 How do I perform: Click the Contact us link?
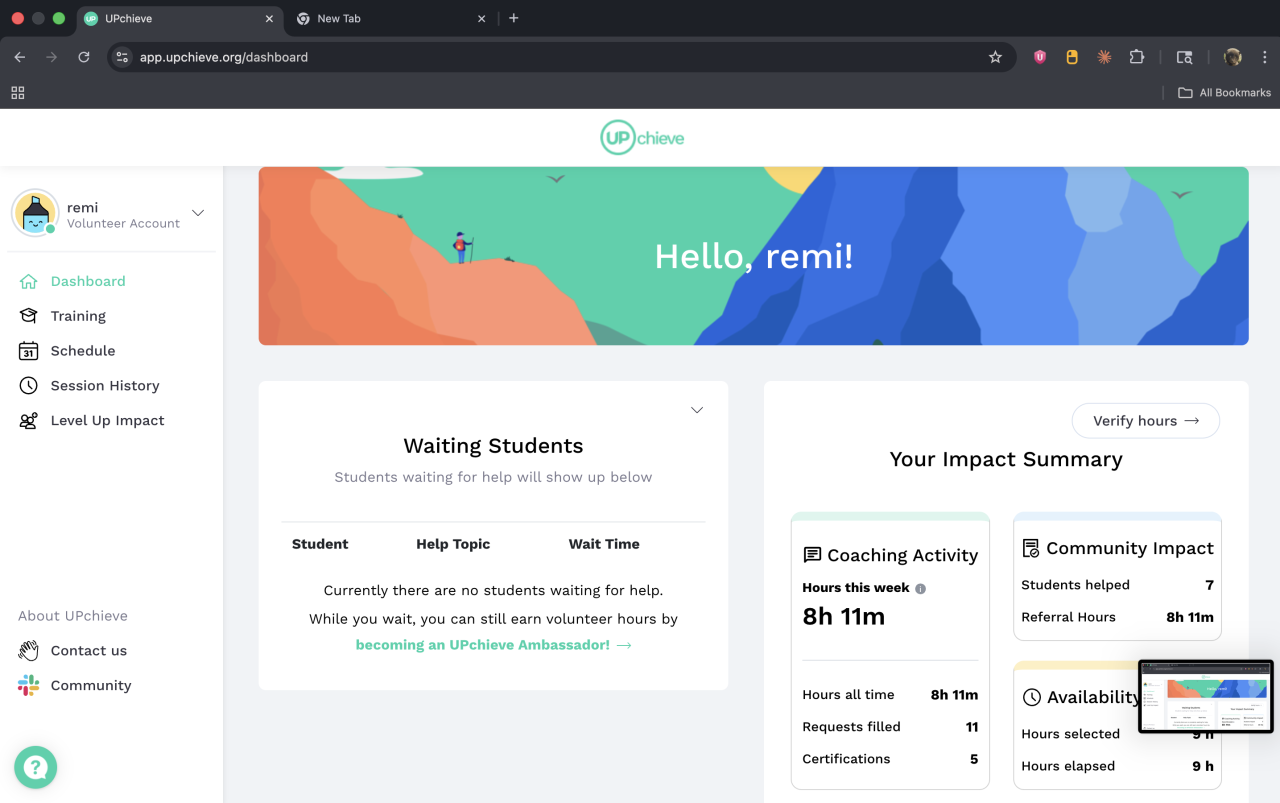[x=89, y=651]
